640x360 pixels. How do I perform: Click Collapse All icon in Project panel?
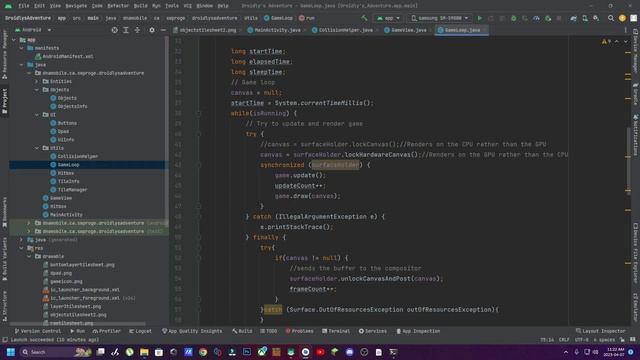(x=137, y=30)
